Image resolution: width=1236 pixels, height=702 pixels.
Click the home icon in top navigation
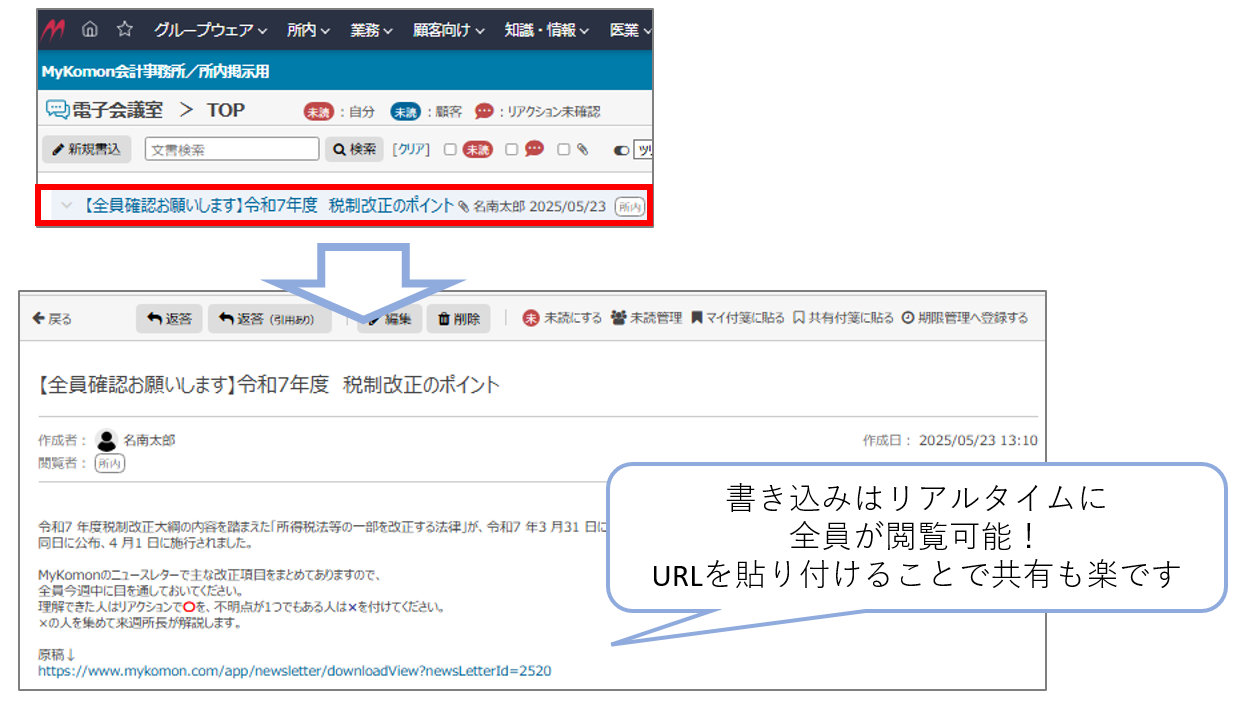click(x=90, y=30)
